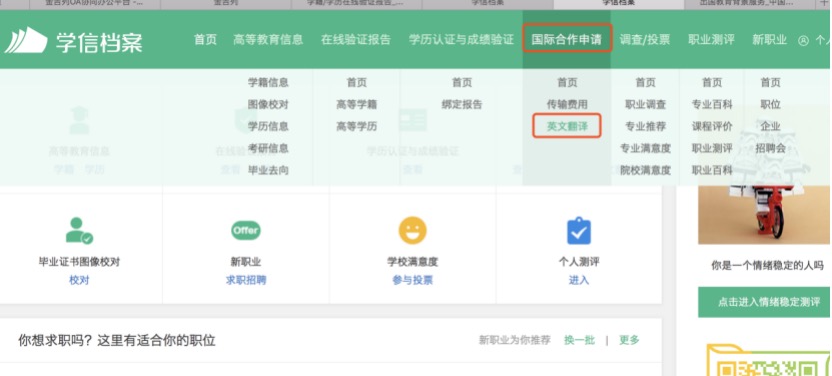Open the 在线验证报告 navigation menu
The height and width of the screenshot is (376, 832).
coord(356,40)
